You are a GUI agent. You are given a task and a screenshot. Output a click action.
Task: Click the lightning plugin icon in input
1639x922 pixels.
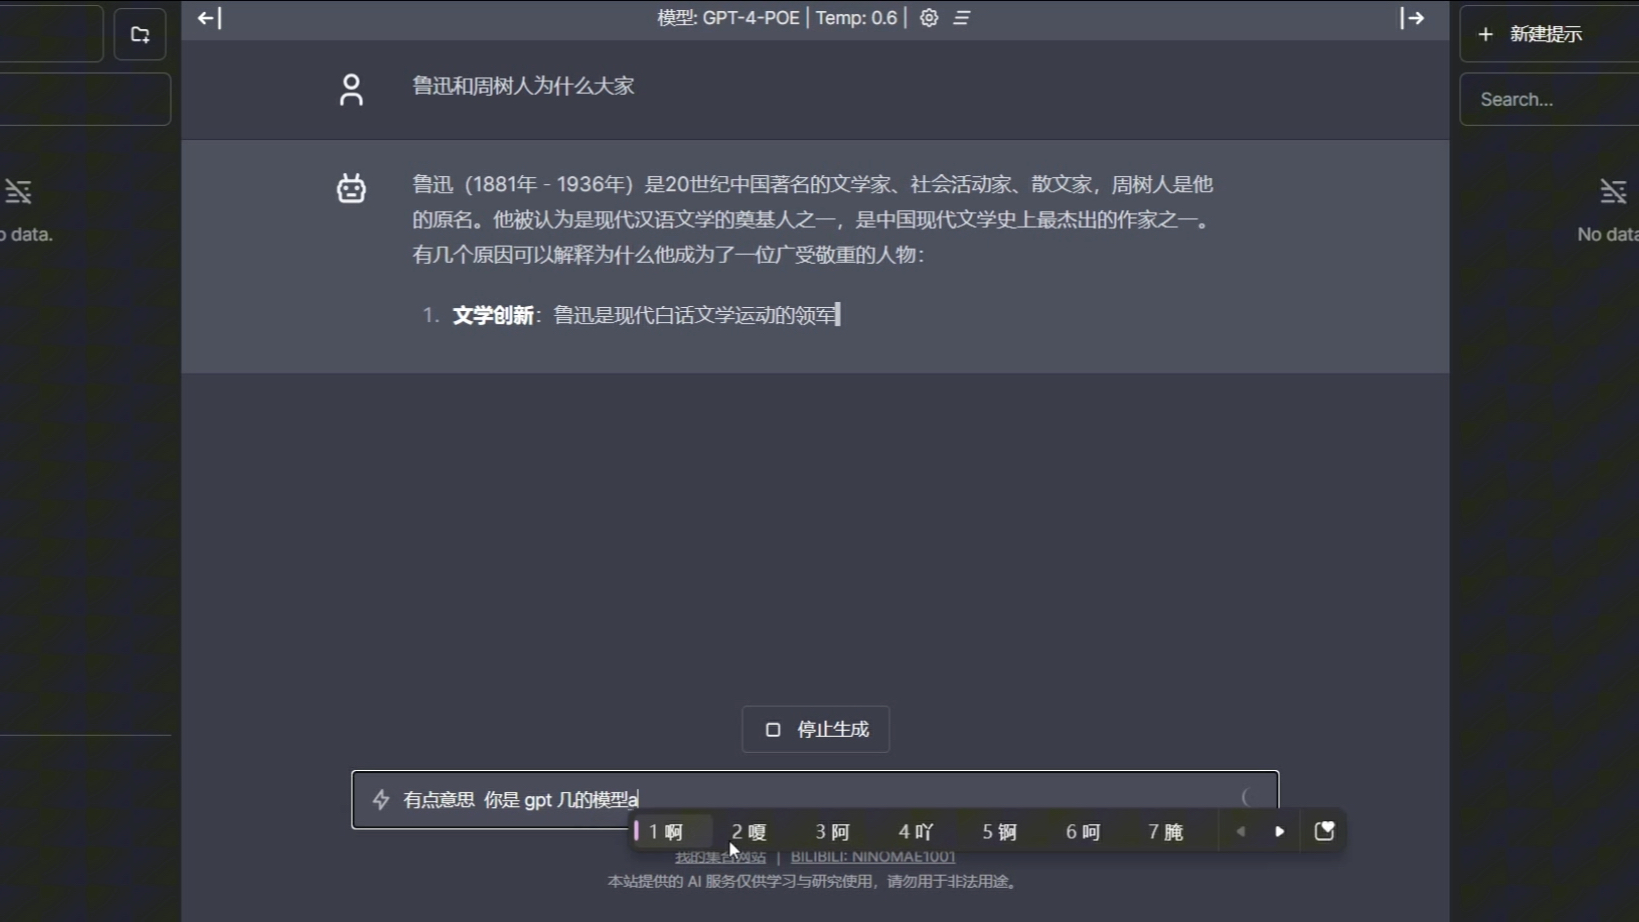coord(381,799)
